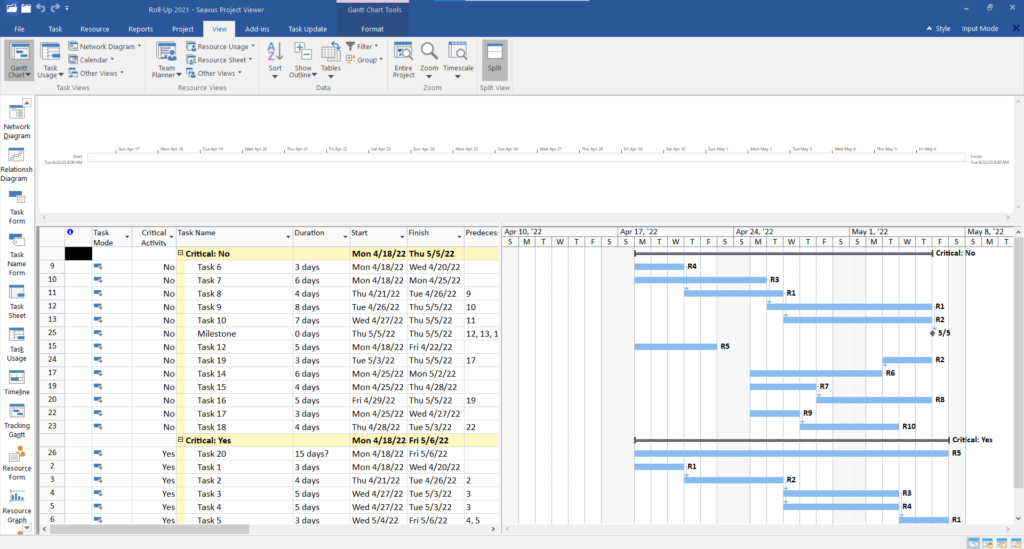The width and height of the screenshot is (1024, 549).
Task: Click the Style button
Action: 939,29
